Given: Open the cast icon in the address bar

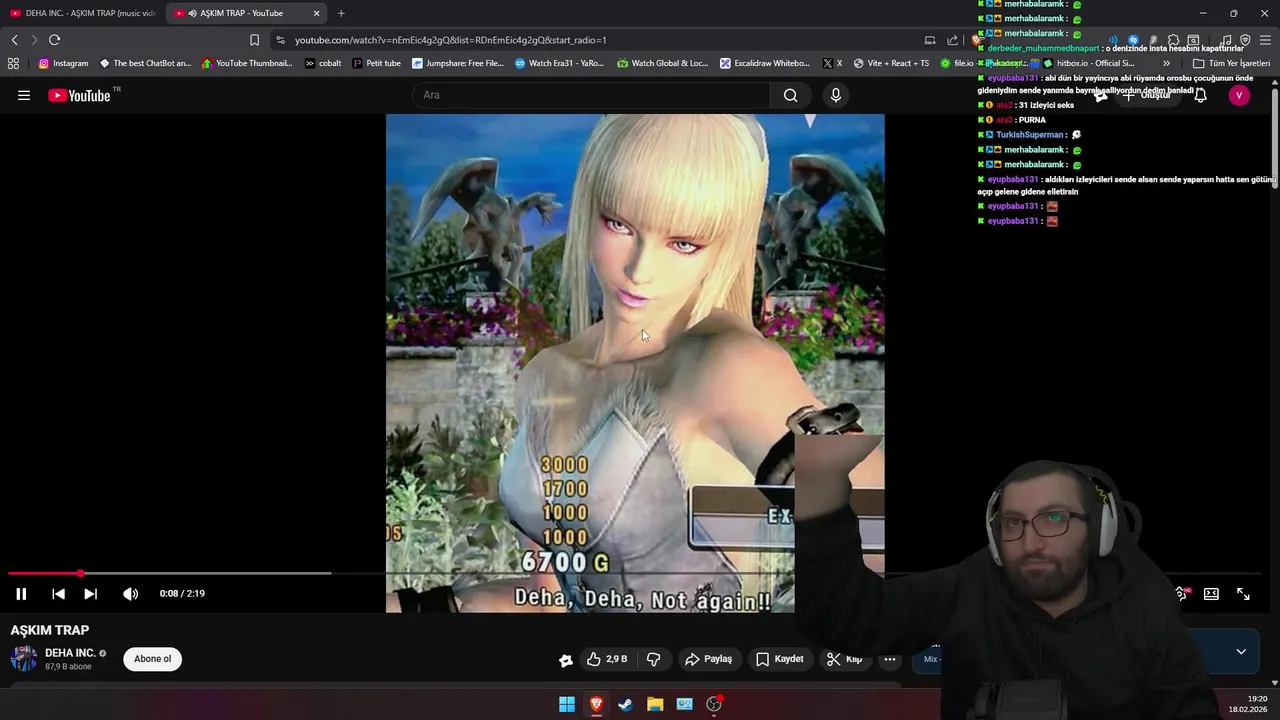Looking at the screenshot, I should pos(930,40).
